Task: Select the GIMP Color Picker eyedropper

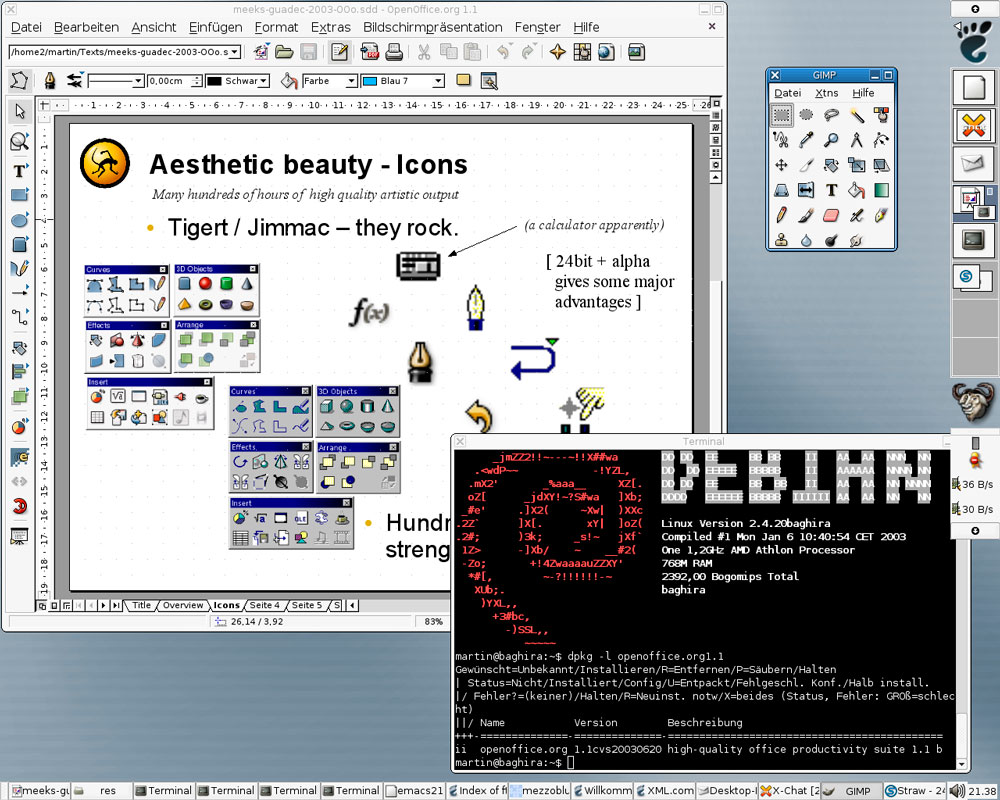Action: tap(806, 141)
